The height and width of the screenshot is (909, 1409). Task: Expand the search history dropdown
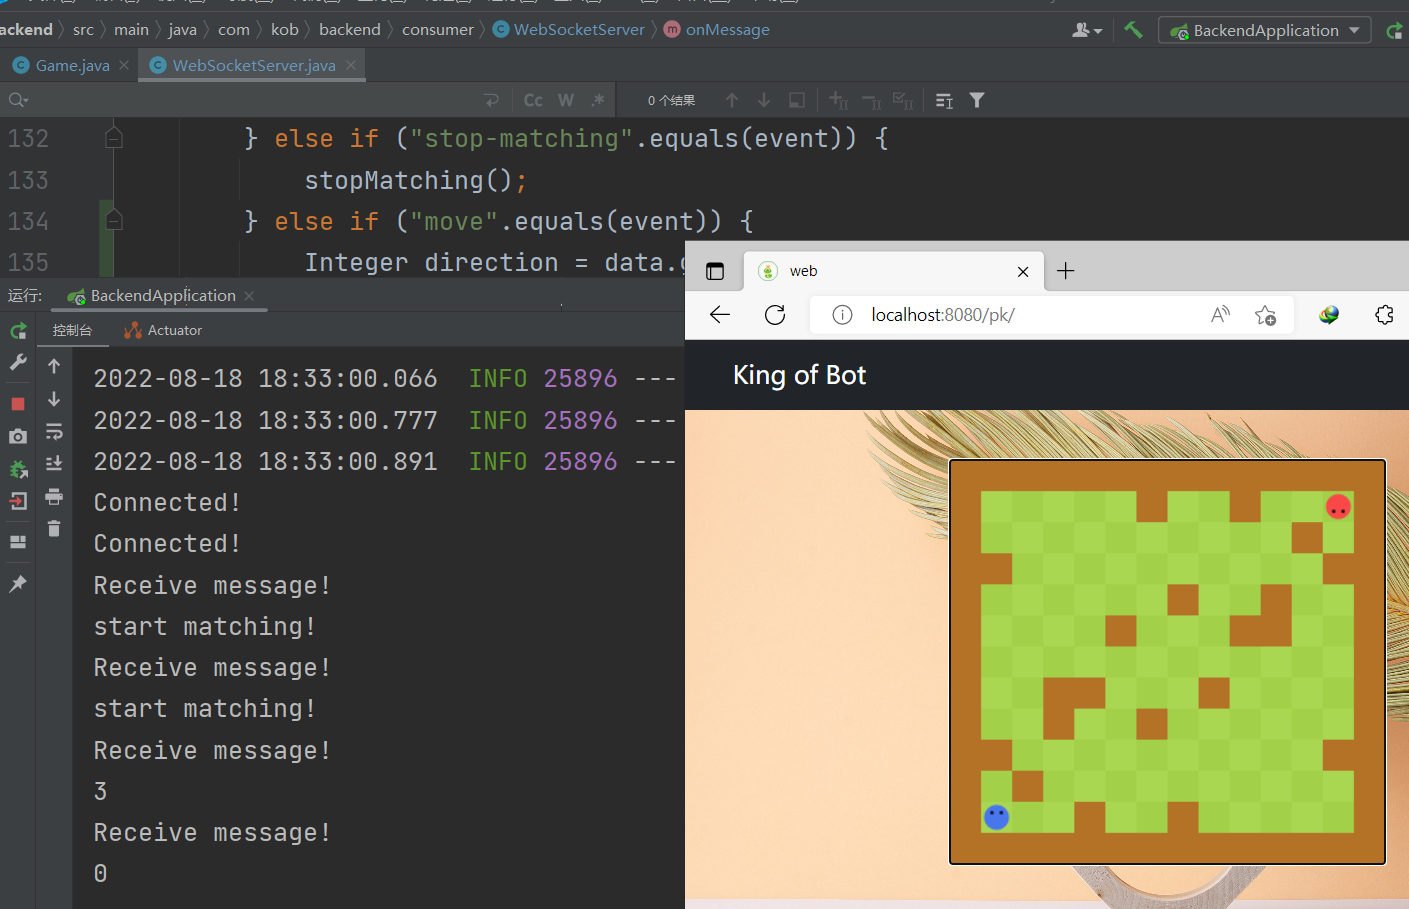(18, 100)
